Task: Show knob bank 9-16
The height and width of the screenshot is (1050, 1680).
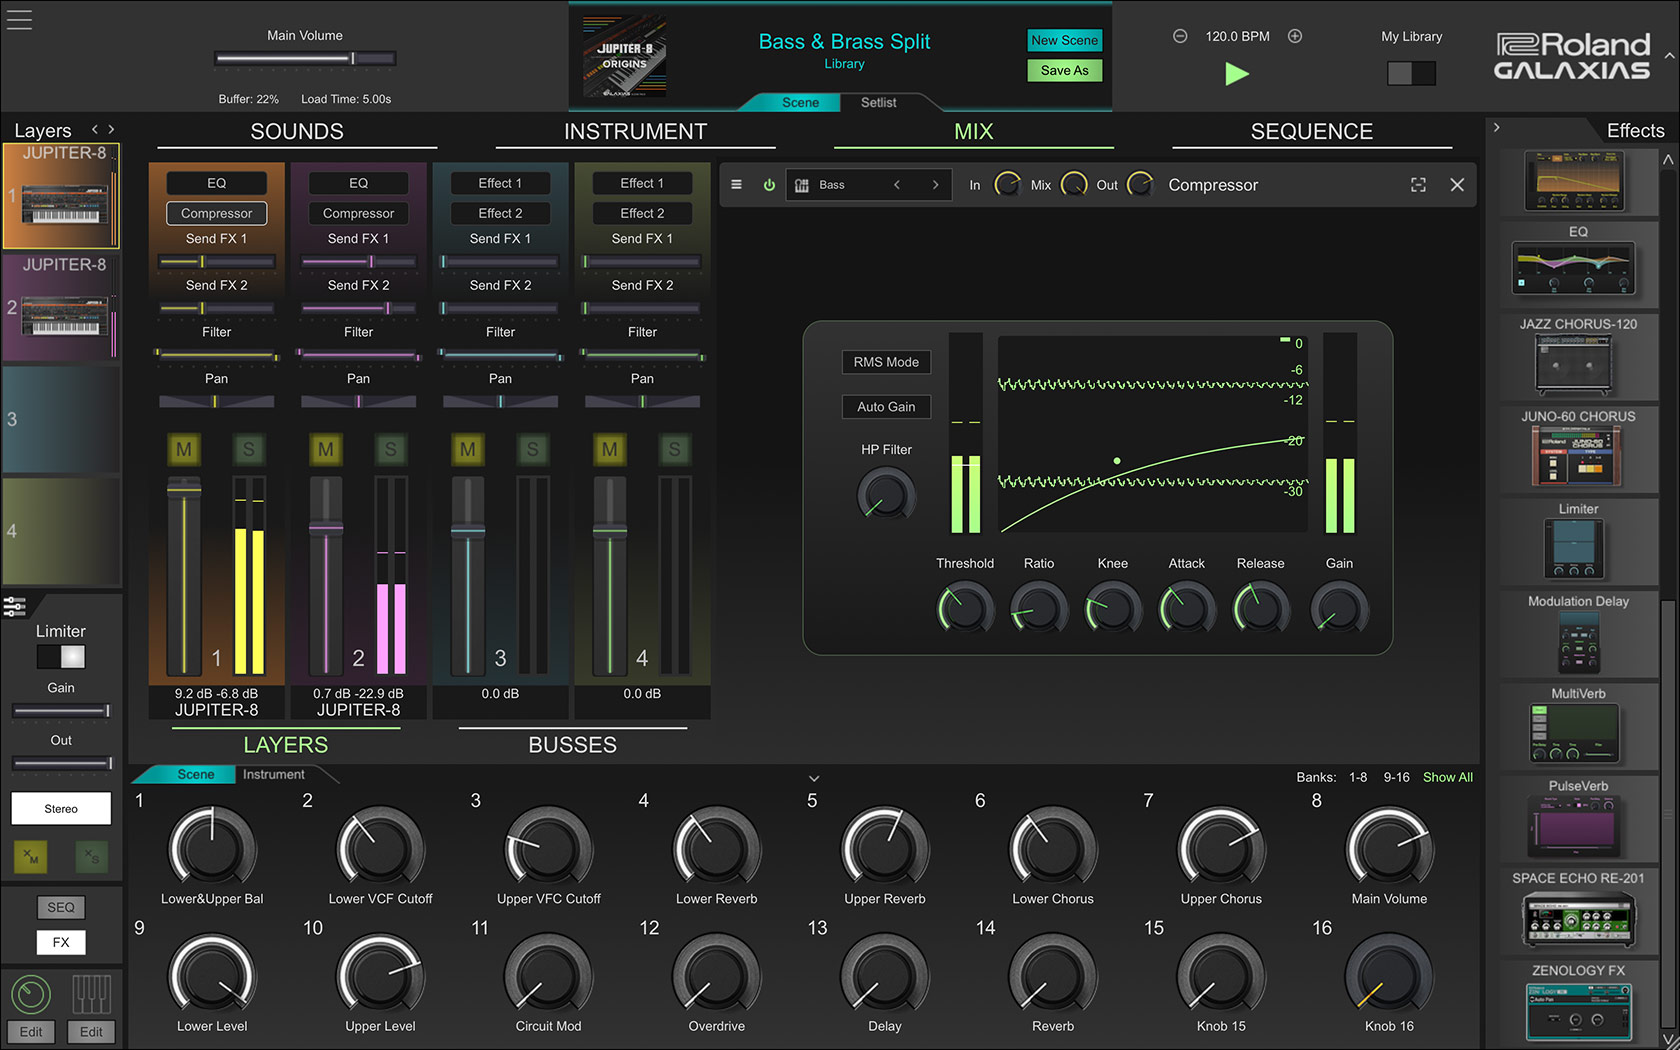Action: (1396, 777)
